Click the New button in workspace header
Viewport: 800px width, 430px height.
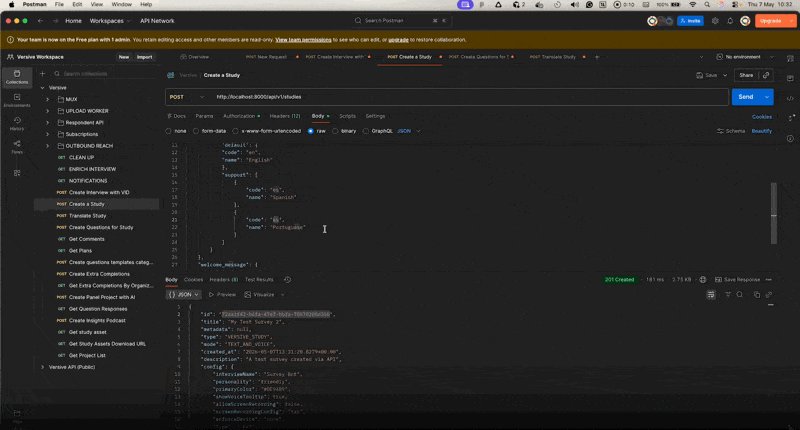pos(124,57)
